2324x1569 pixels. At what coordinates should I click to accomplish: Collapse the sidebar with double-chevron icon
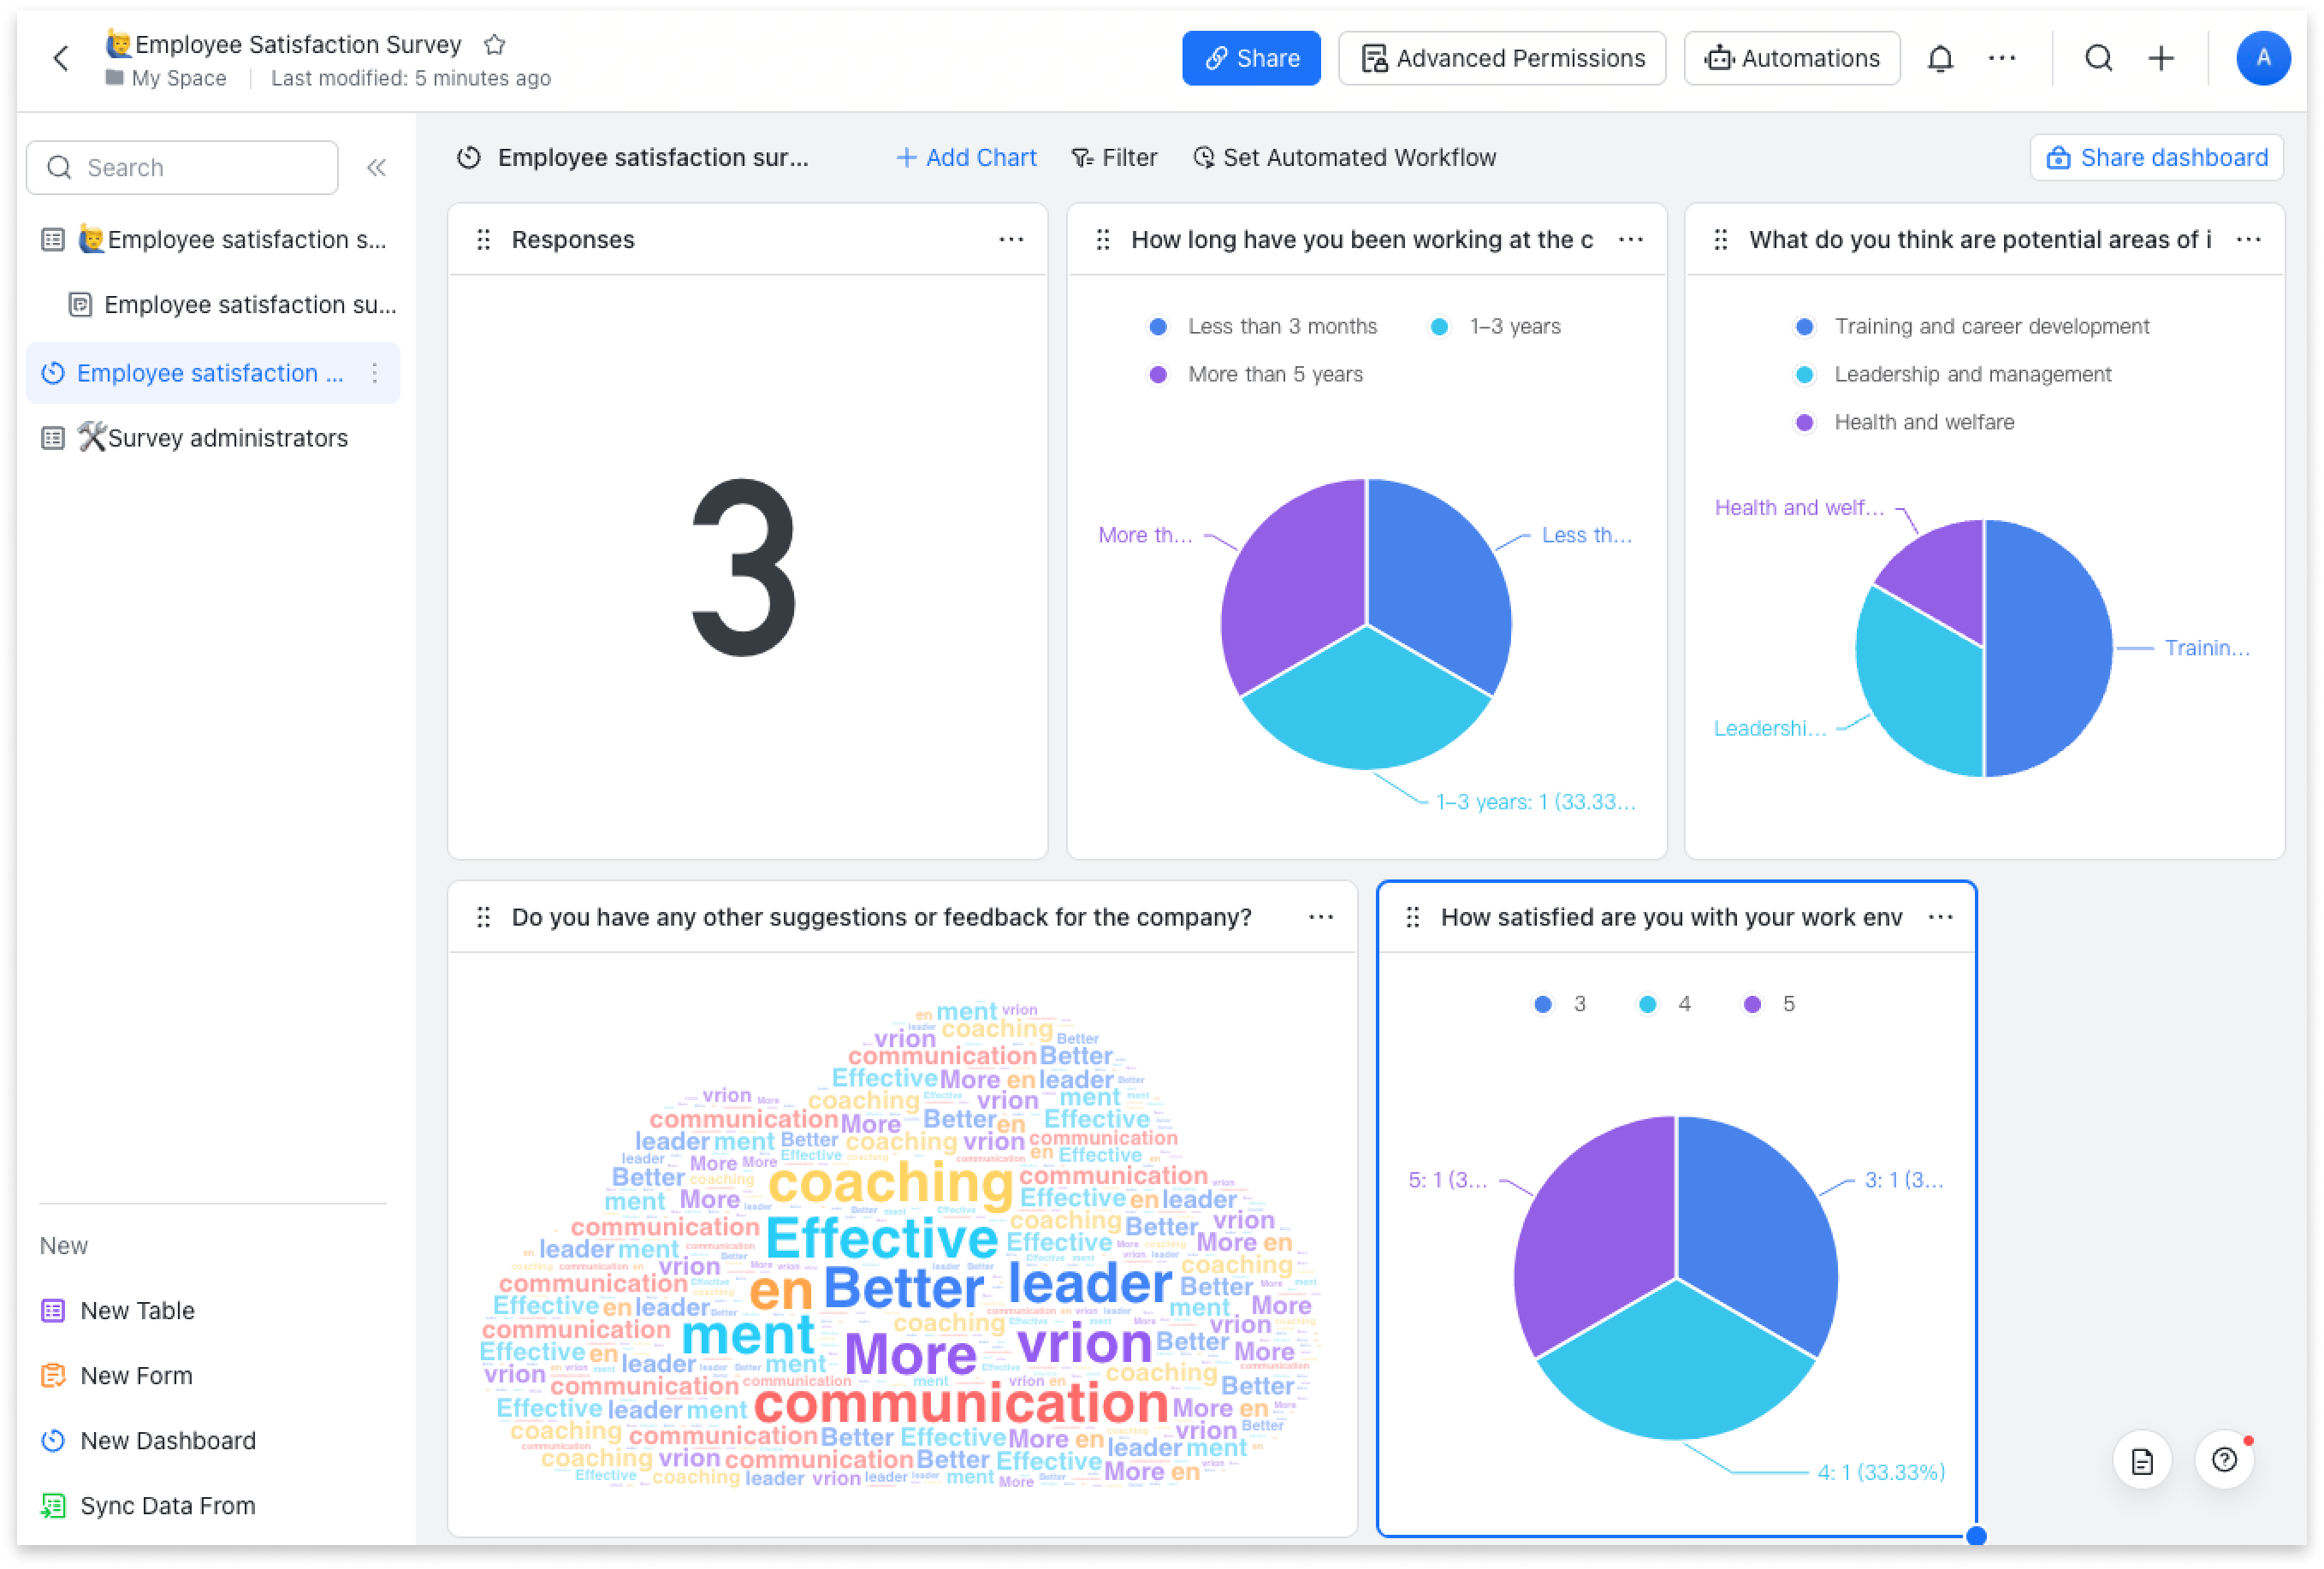(x=376, y=167)
